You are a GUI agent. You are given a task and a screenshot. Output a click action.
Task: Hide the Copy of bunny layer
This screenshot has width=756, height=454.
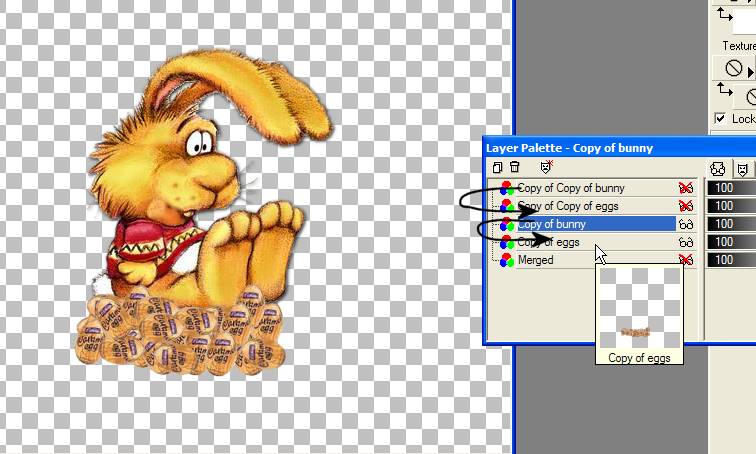pyautogui.click(x=686, y=224)
